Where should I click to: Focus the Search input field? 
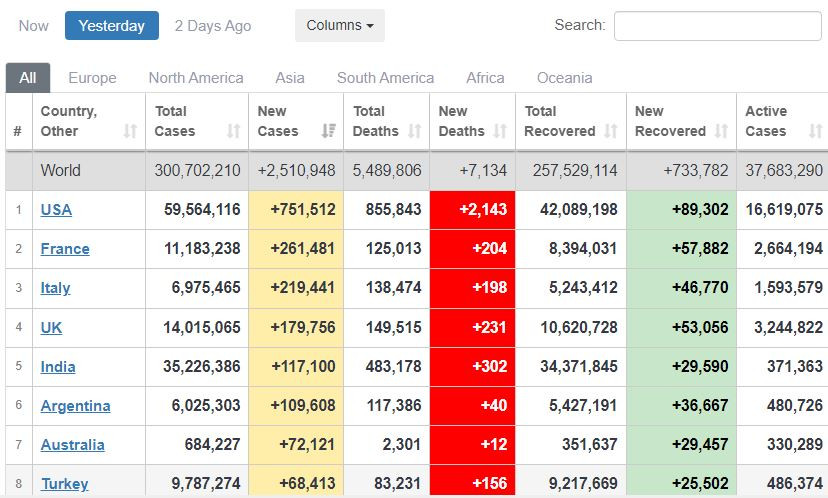pos(718,26)
